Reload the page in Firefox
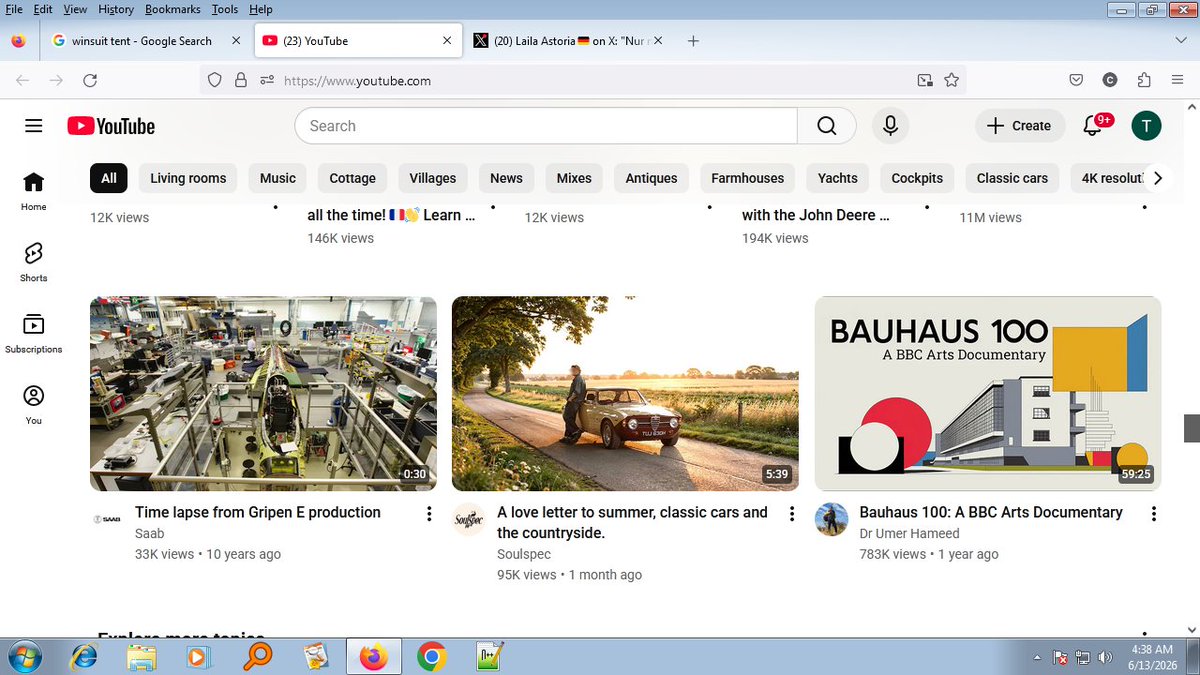The width and height of the screenshot is (1200, 675). pyautogui.click(x=90, y=80)
